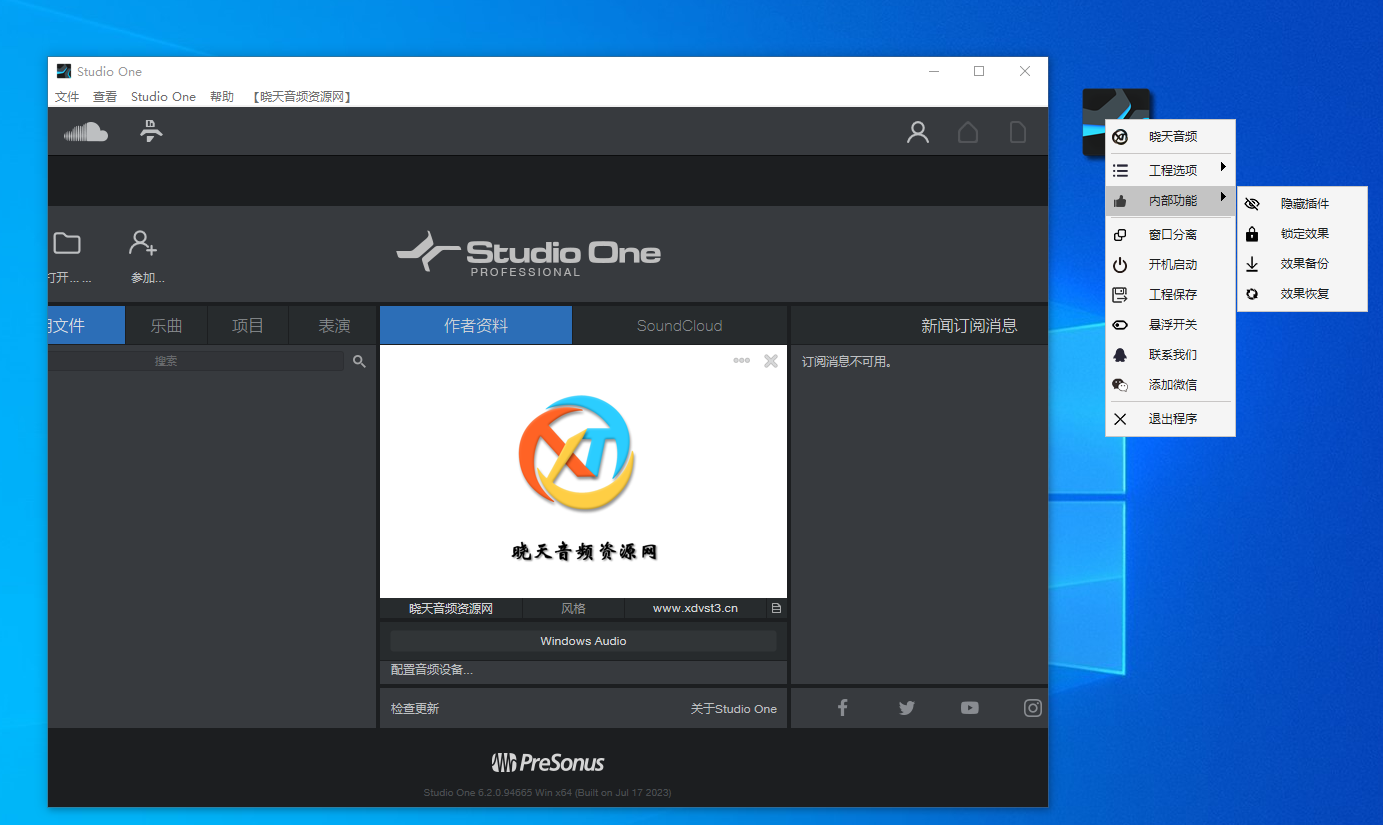
Task: Open the 查看 menu
Action: 105,97
